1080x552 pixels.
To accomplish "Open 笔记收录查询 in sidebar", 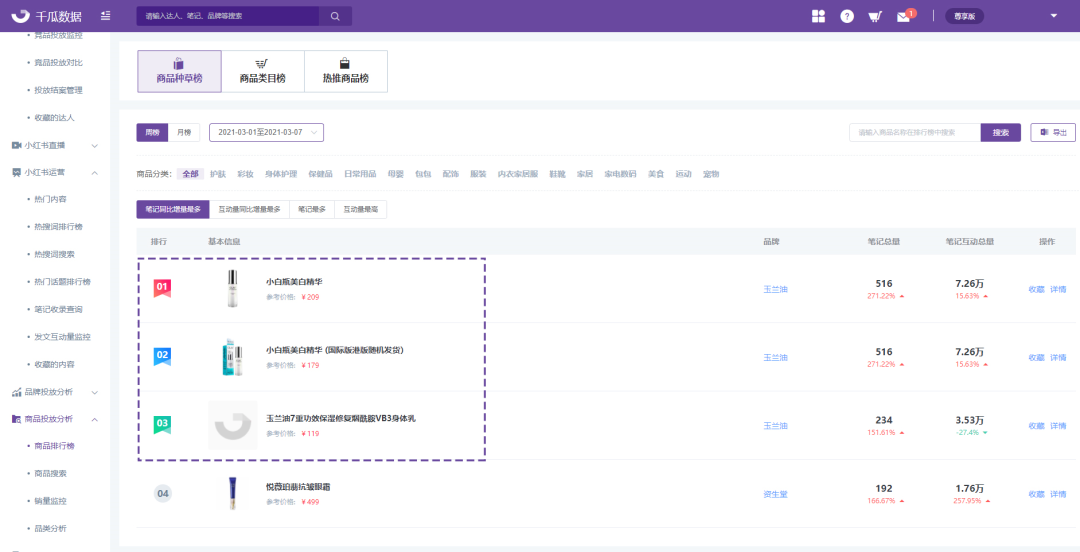I will coord(58,309).
